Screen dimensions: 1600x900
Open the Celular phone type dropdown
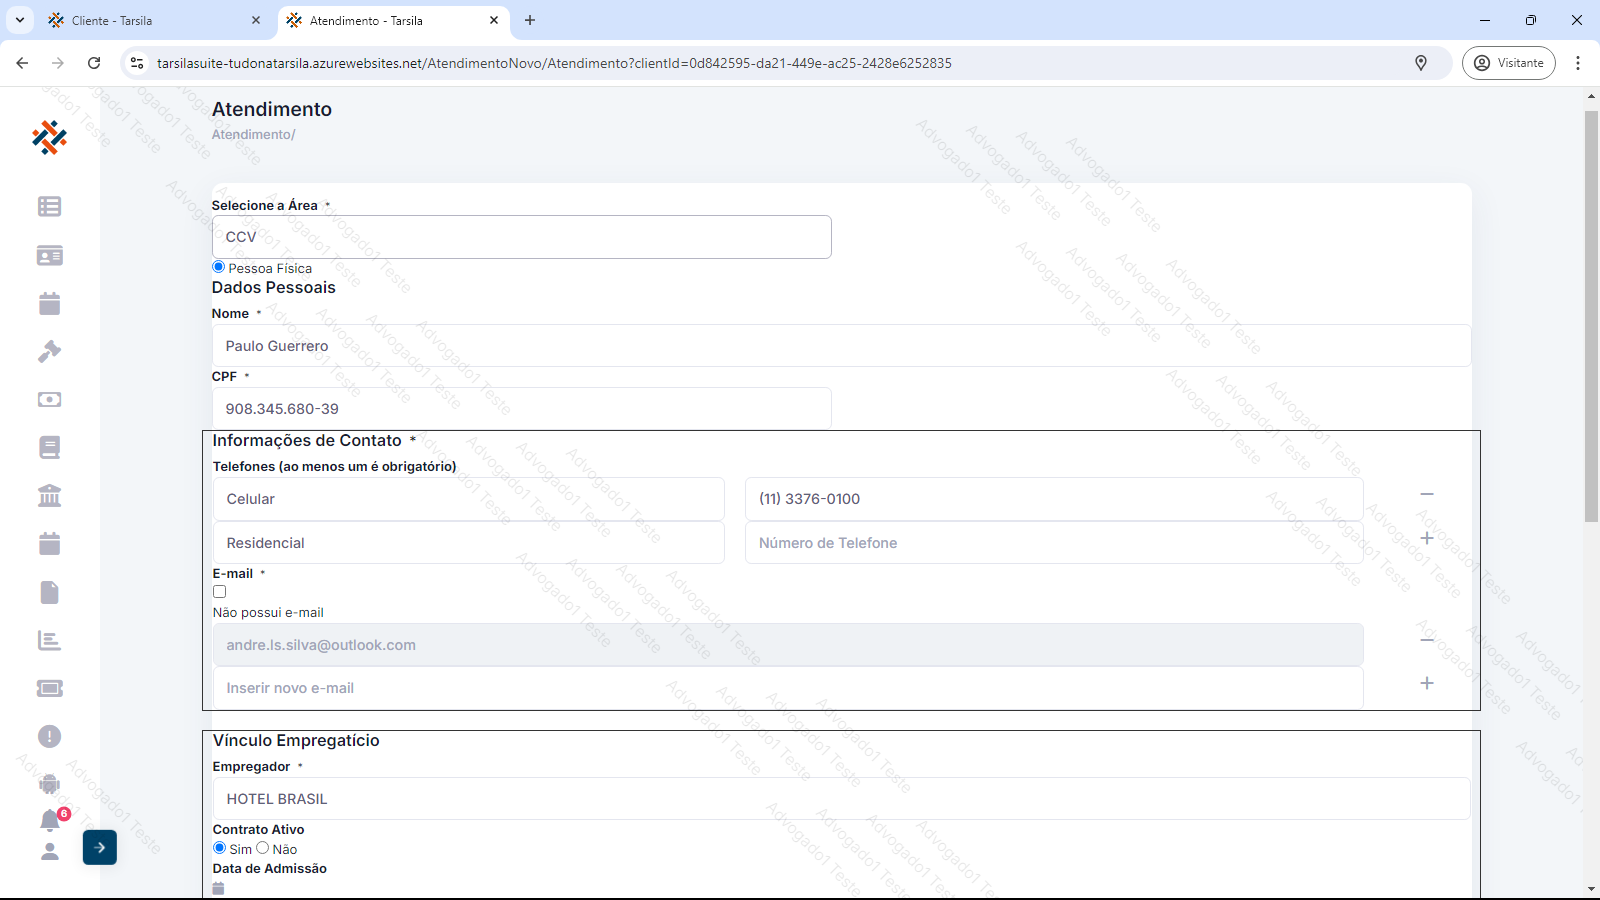pyautogui.click(x=468, y=499)
